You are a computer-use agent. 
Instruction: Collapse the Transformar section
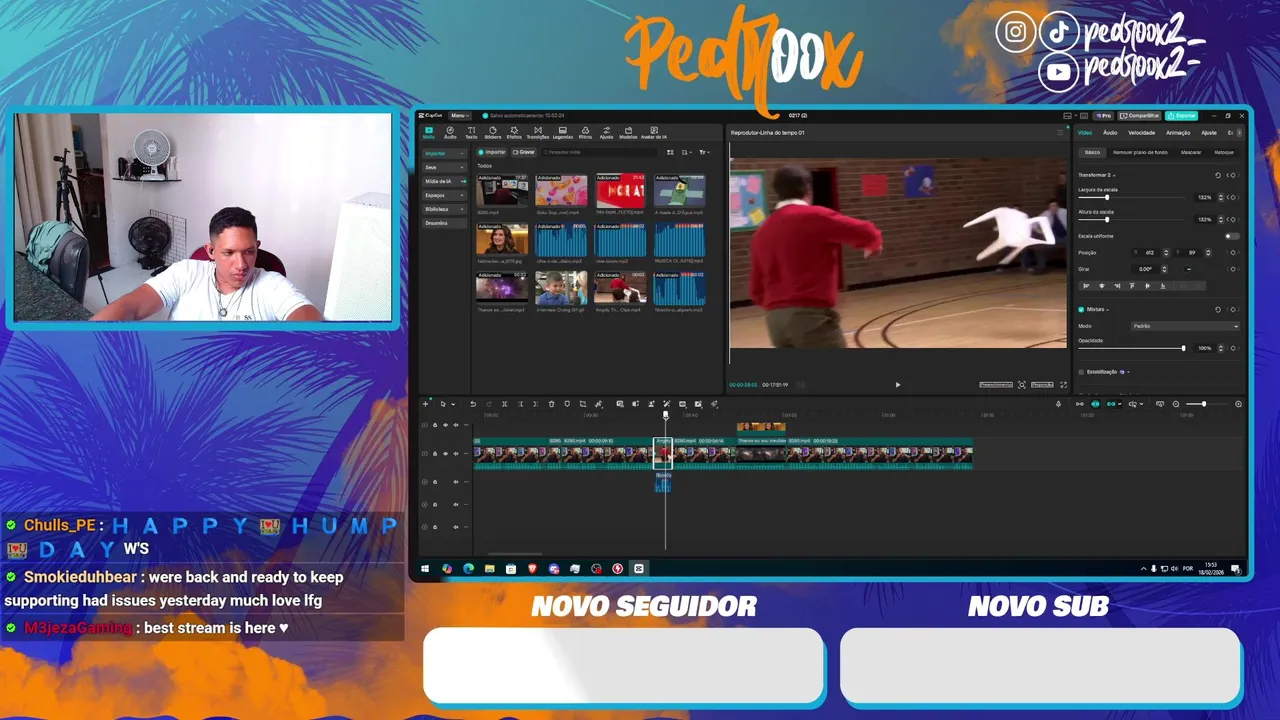point(1114,175)
